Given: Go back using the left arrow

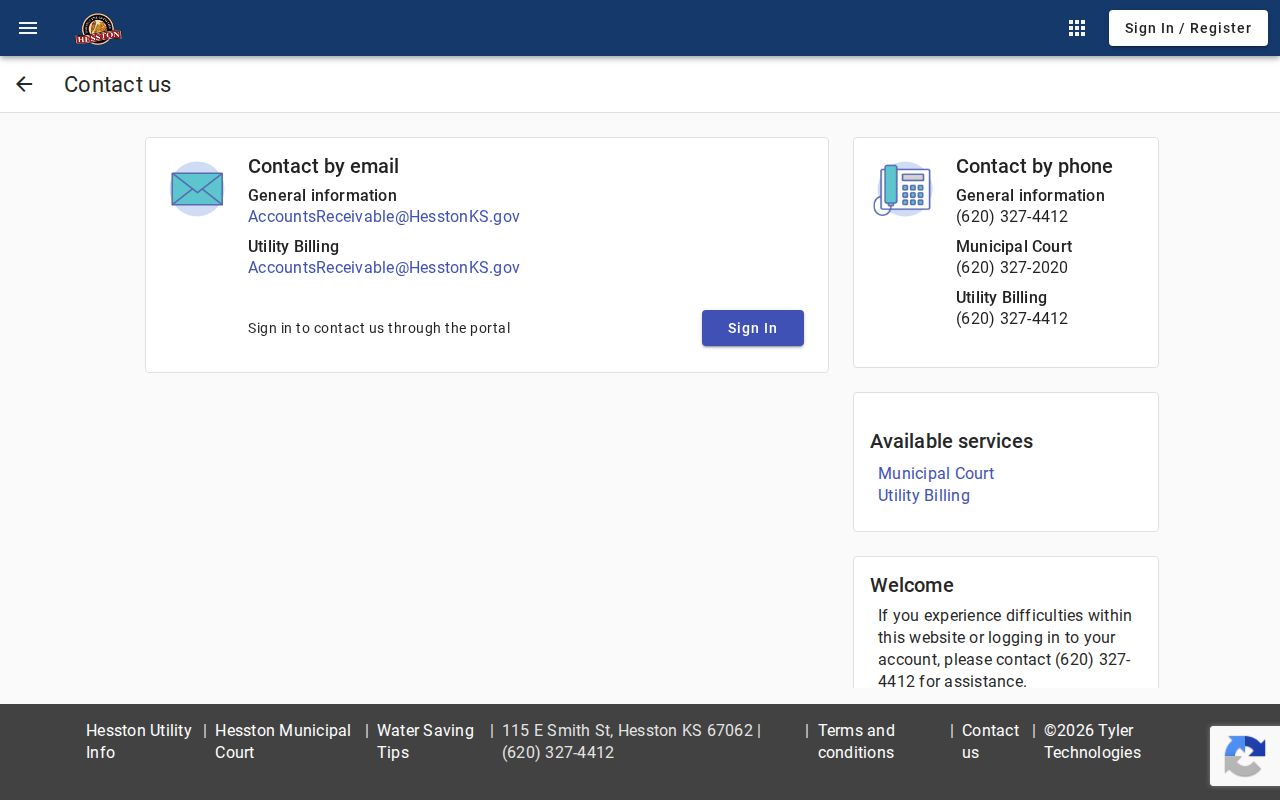Looking at the screenshot, I should [24, 84].
